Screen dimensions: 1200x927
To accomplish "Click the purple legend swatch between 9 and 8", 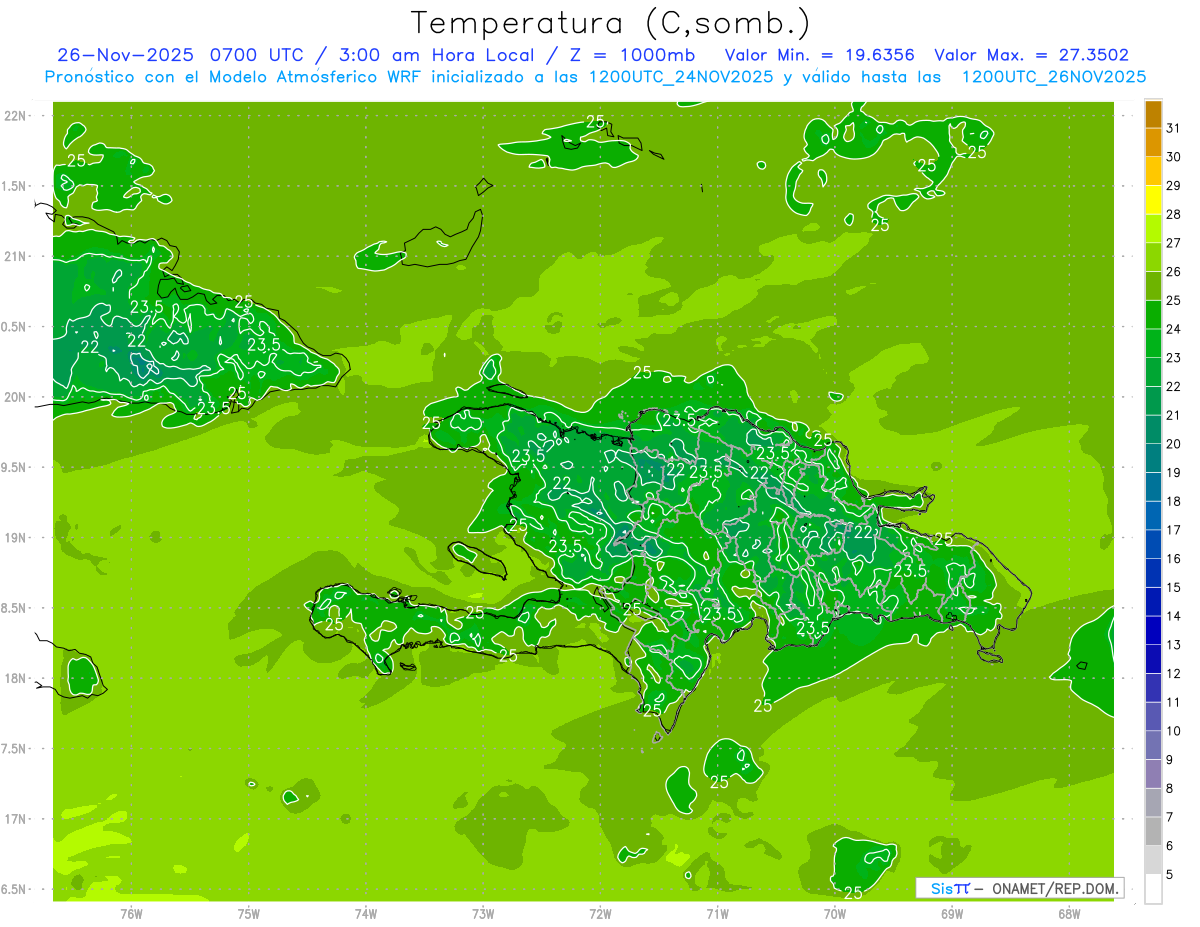I will [1153, 774].
